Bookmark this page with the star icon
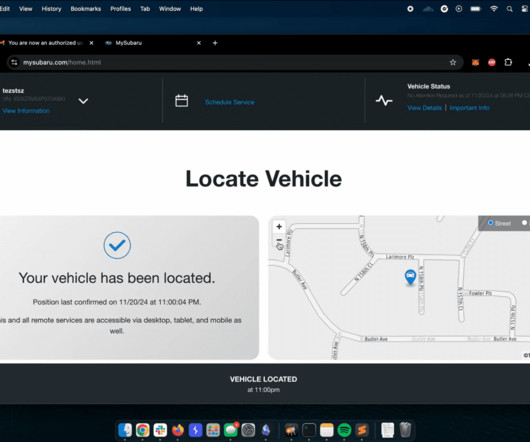 click(453, 62)
